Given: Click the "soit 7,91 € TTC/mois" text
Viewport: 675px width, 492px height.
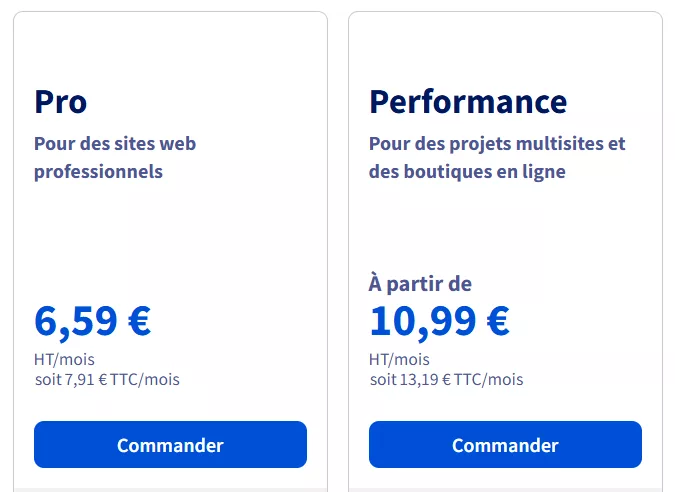Looking at the screenshot, I should 107,379.
